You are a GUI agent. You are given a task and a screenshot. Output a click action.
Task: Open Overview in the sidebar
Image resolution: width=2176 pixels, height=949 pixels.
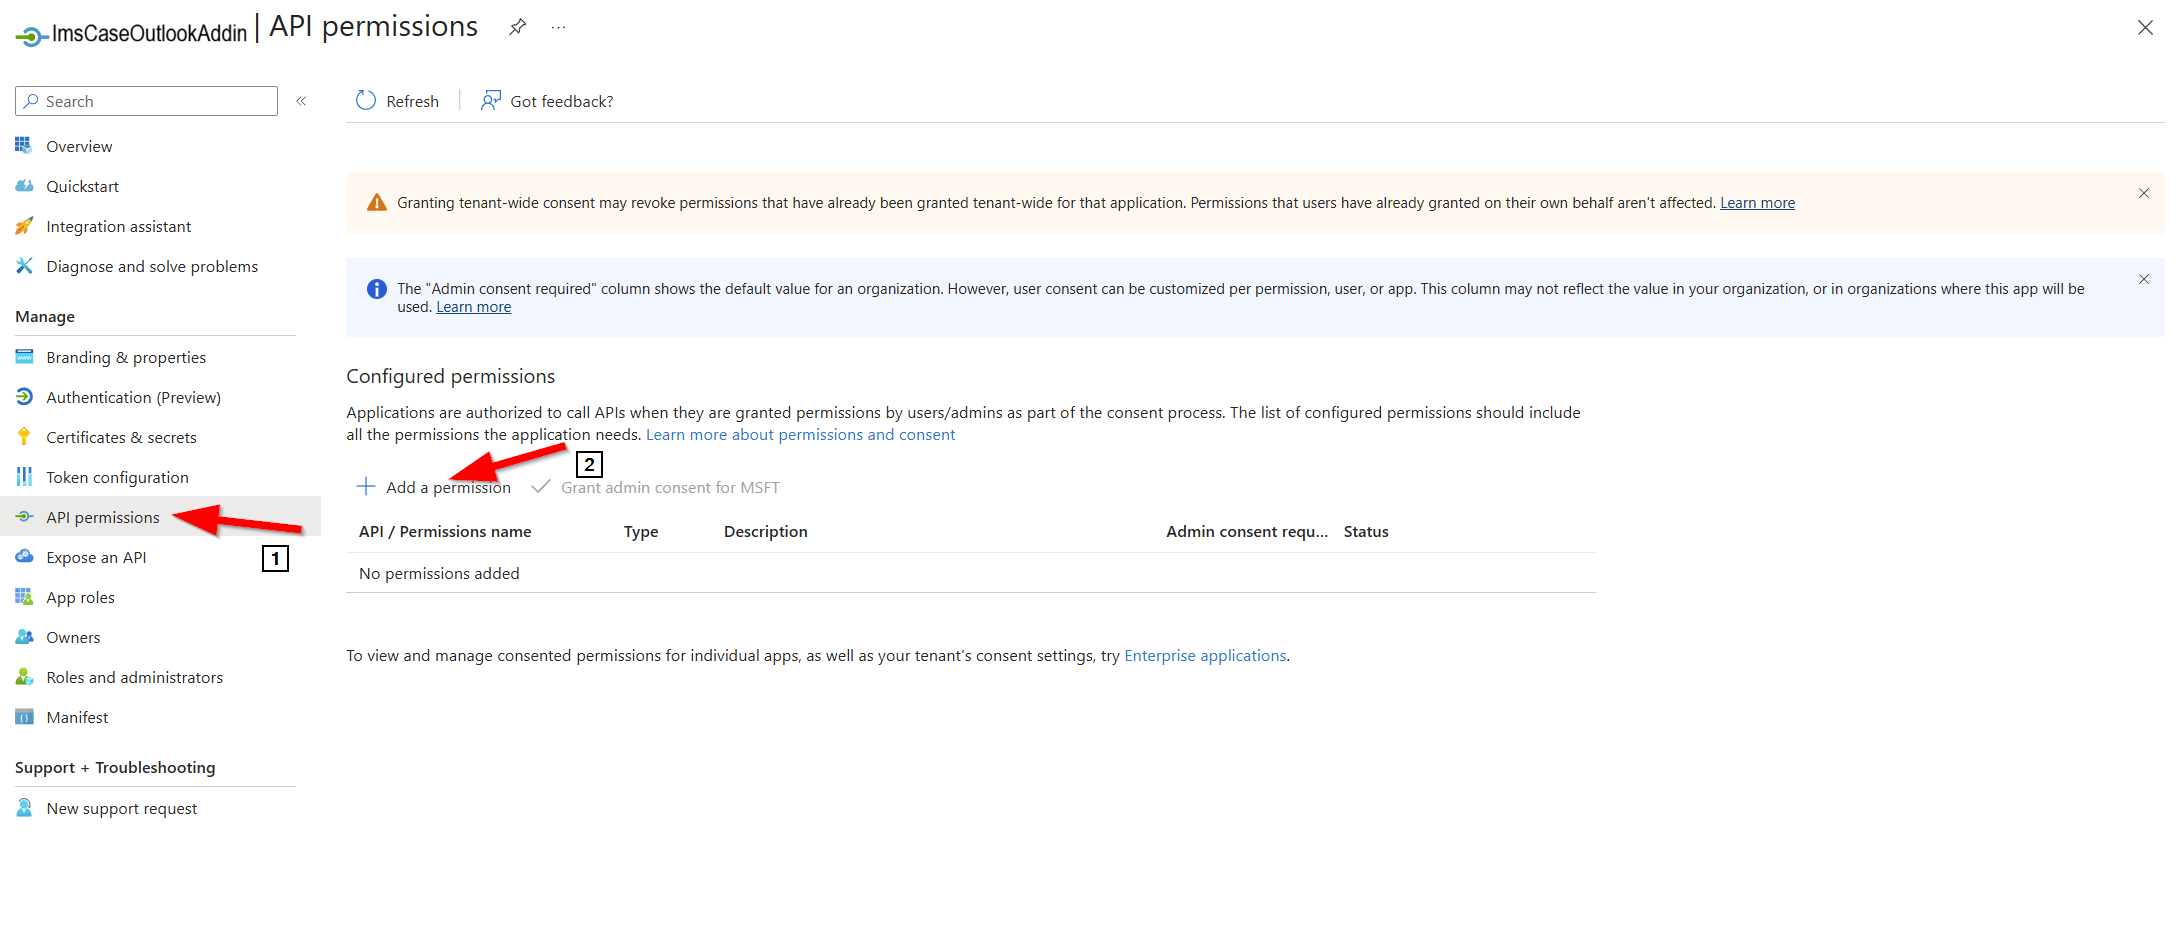coord(79,146)
